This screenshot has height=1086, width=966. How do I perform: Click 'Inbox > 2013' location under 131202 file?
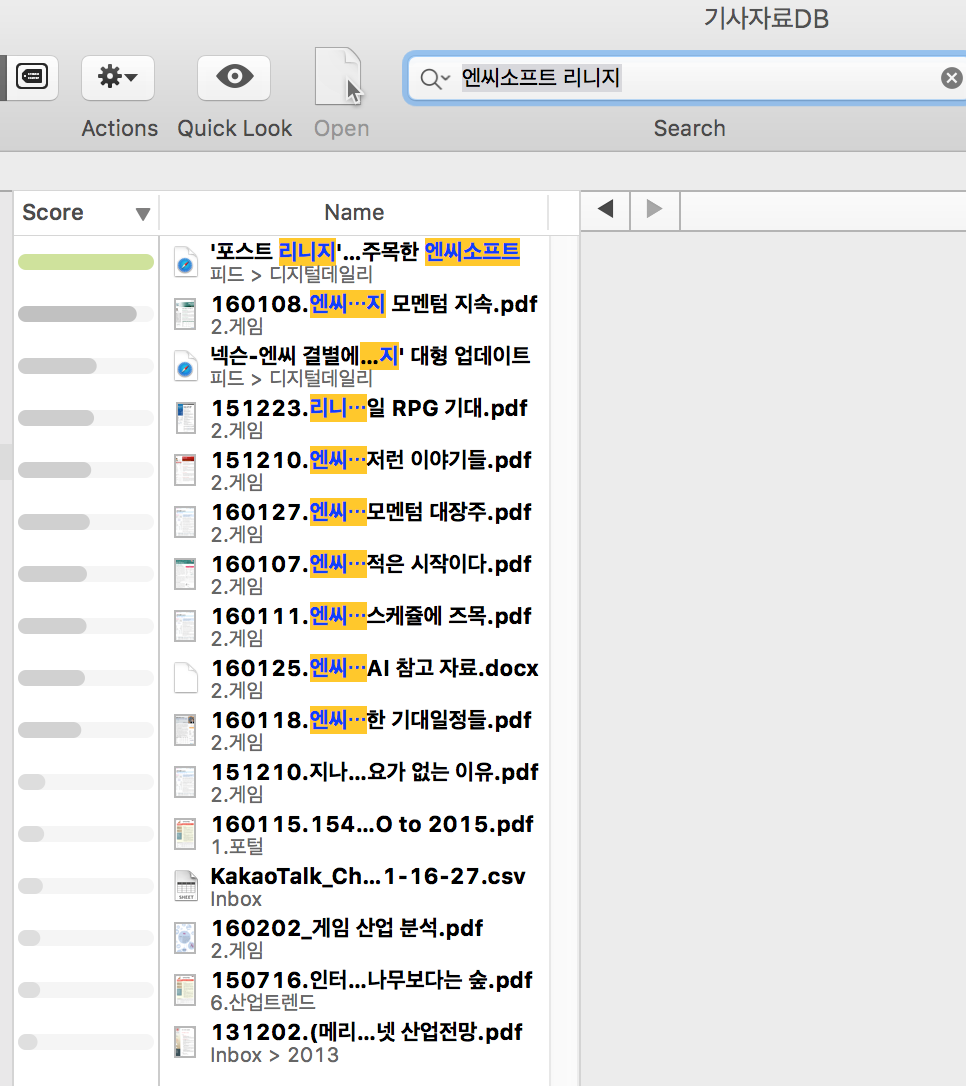point(274,1055)
